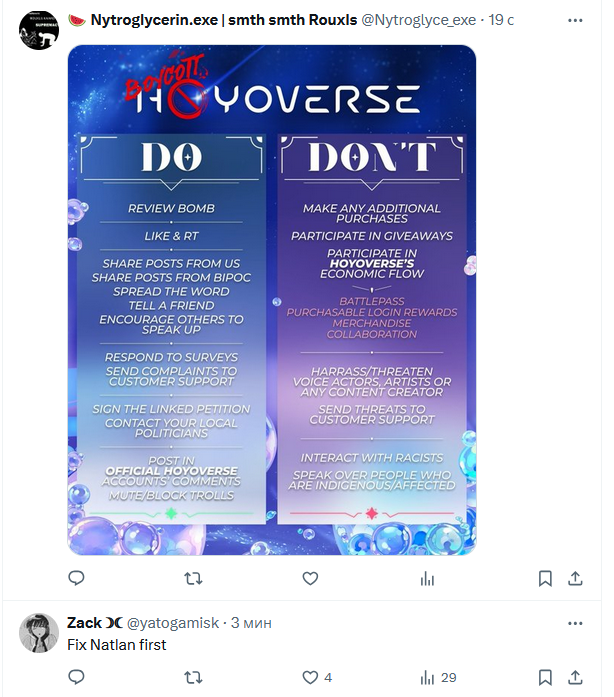Open more options for Nytroglycerin.exe post
Screen dimensions: 614x697
[x=575, y=20]
